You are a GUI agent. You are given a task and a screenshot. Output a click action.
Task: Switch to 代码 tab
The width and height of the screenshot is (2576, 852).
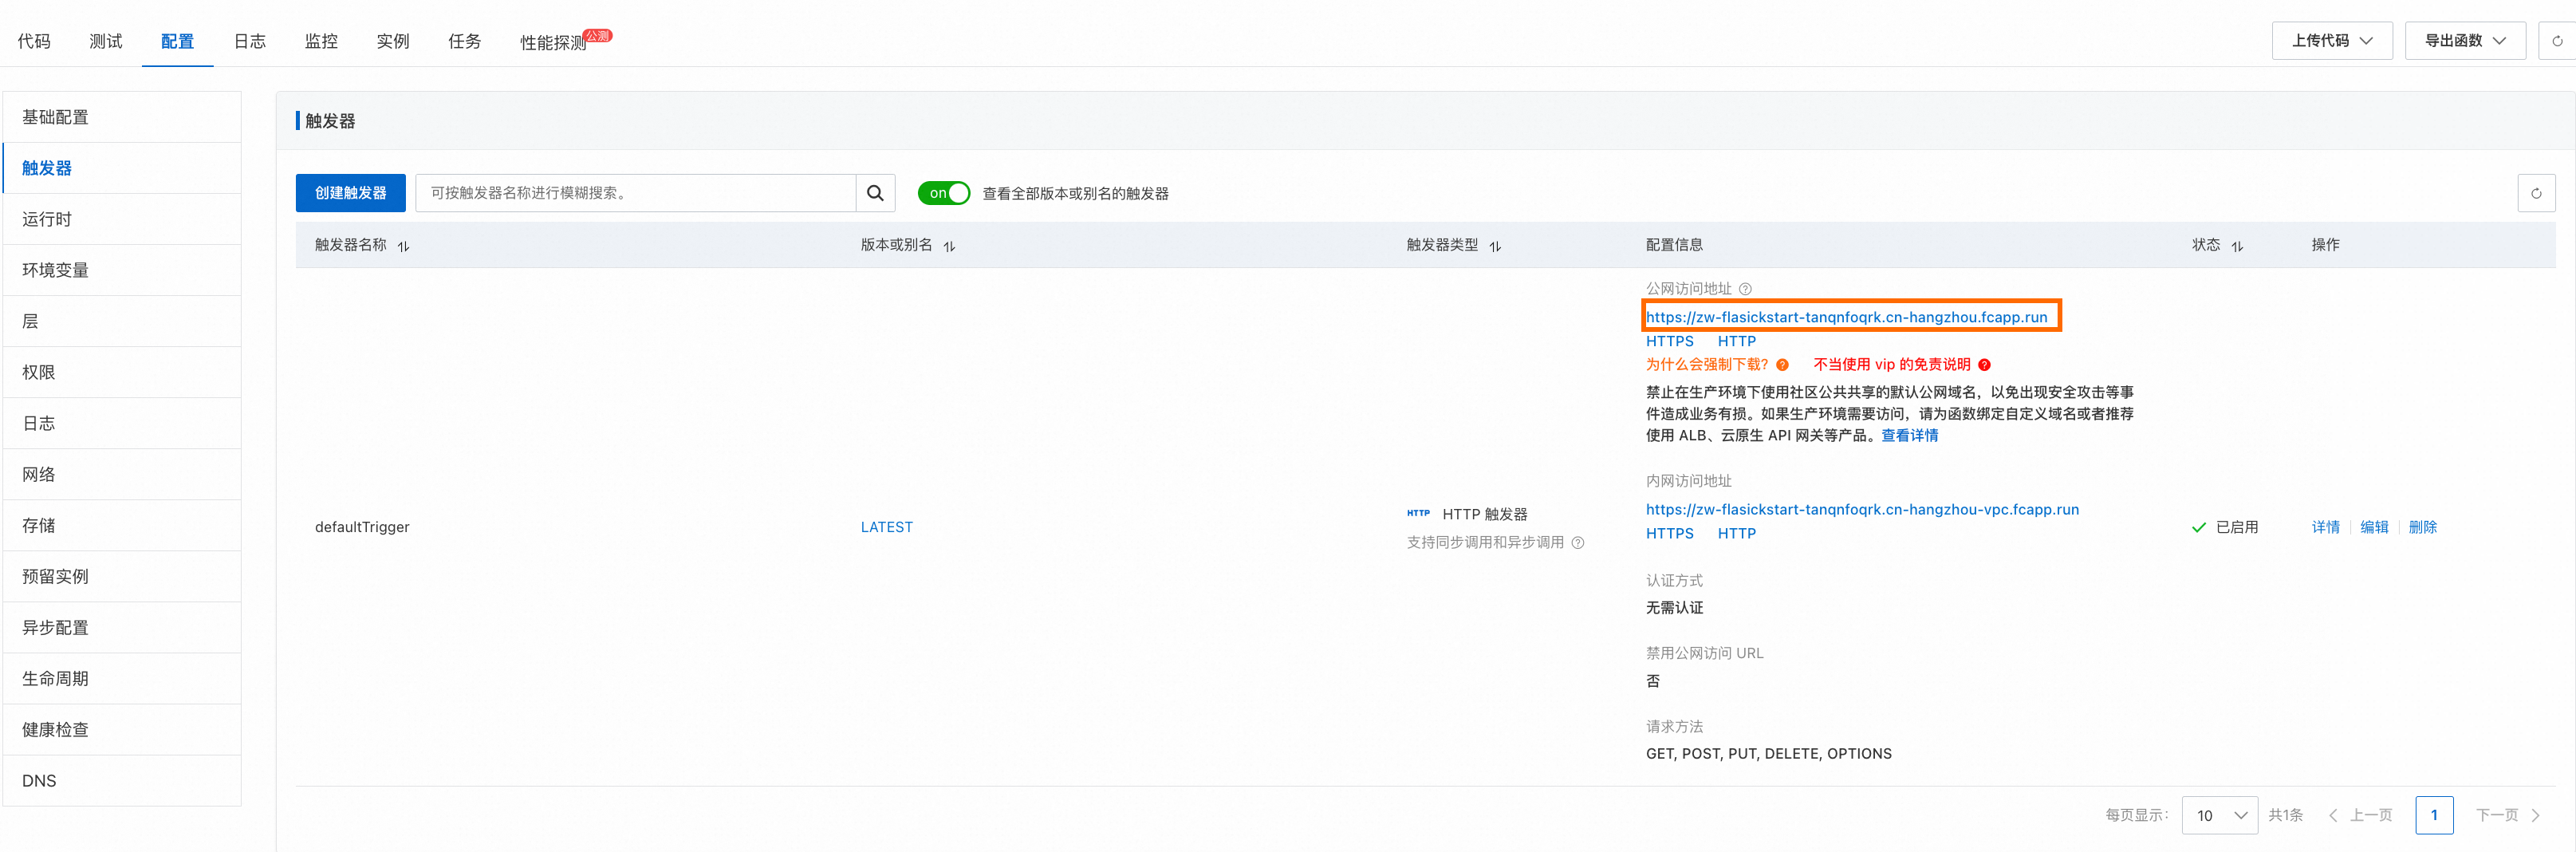click(34, 41)
